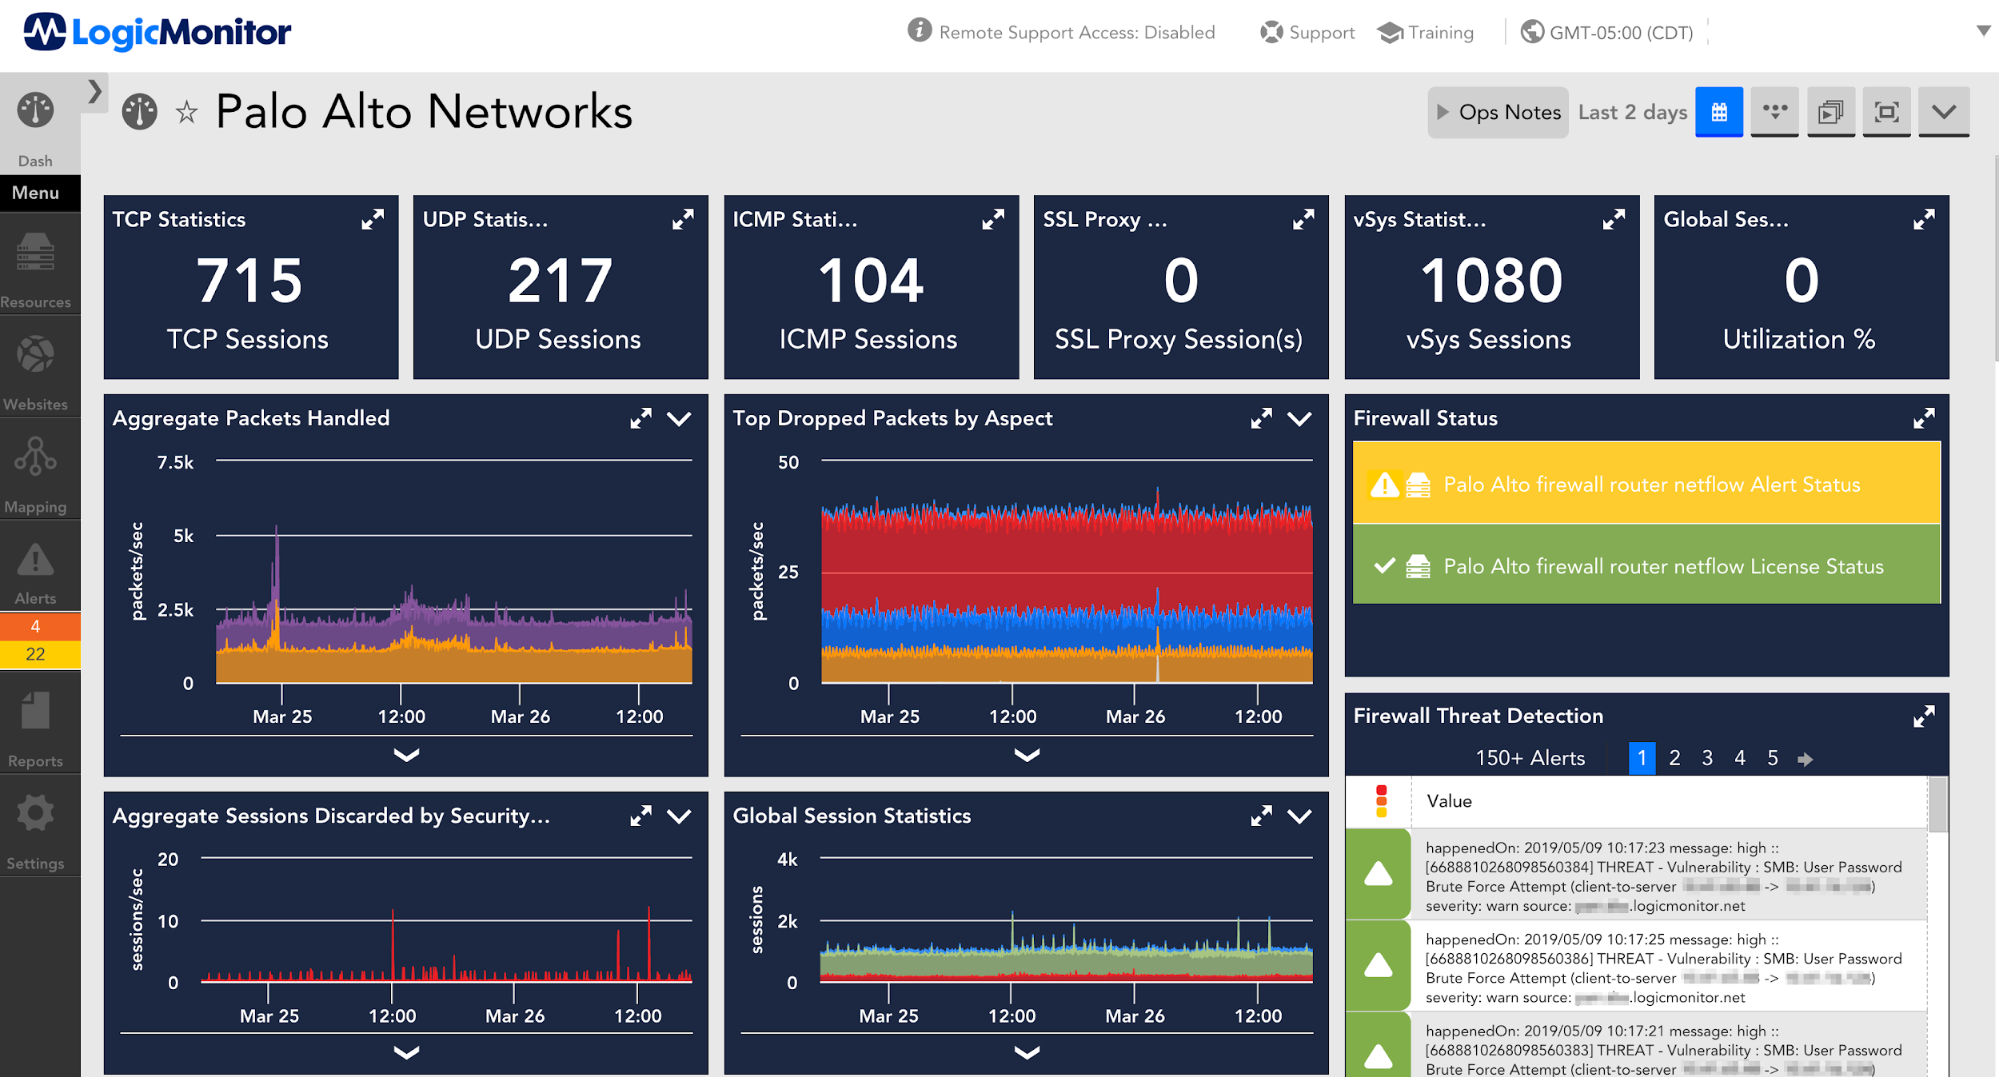This screenshot has height=1078, width=1999.
Task: Expand Firewall Threat Detection widget
Action: pos(1924,717)
